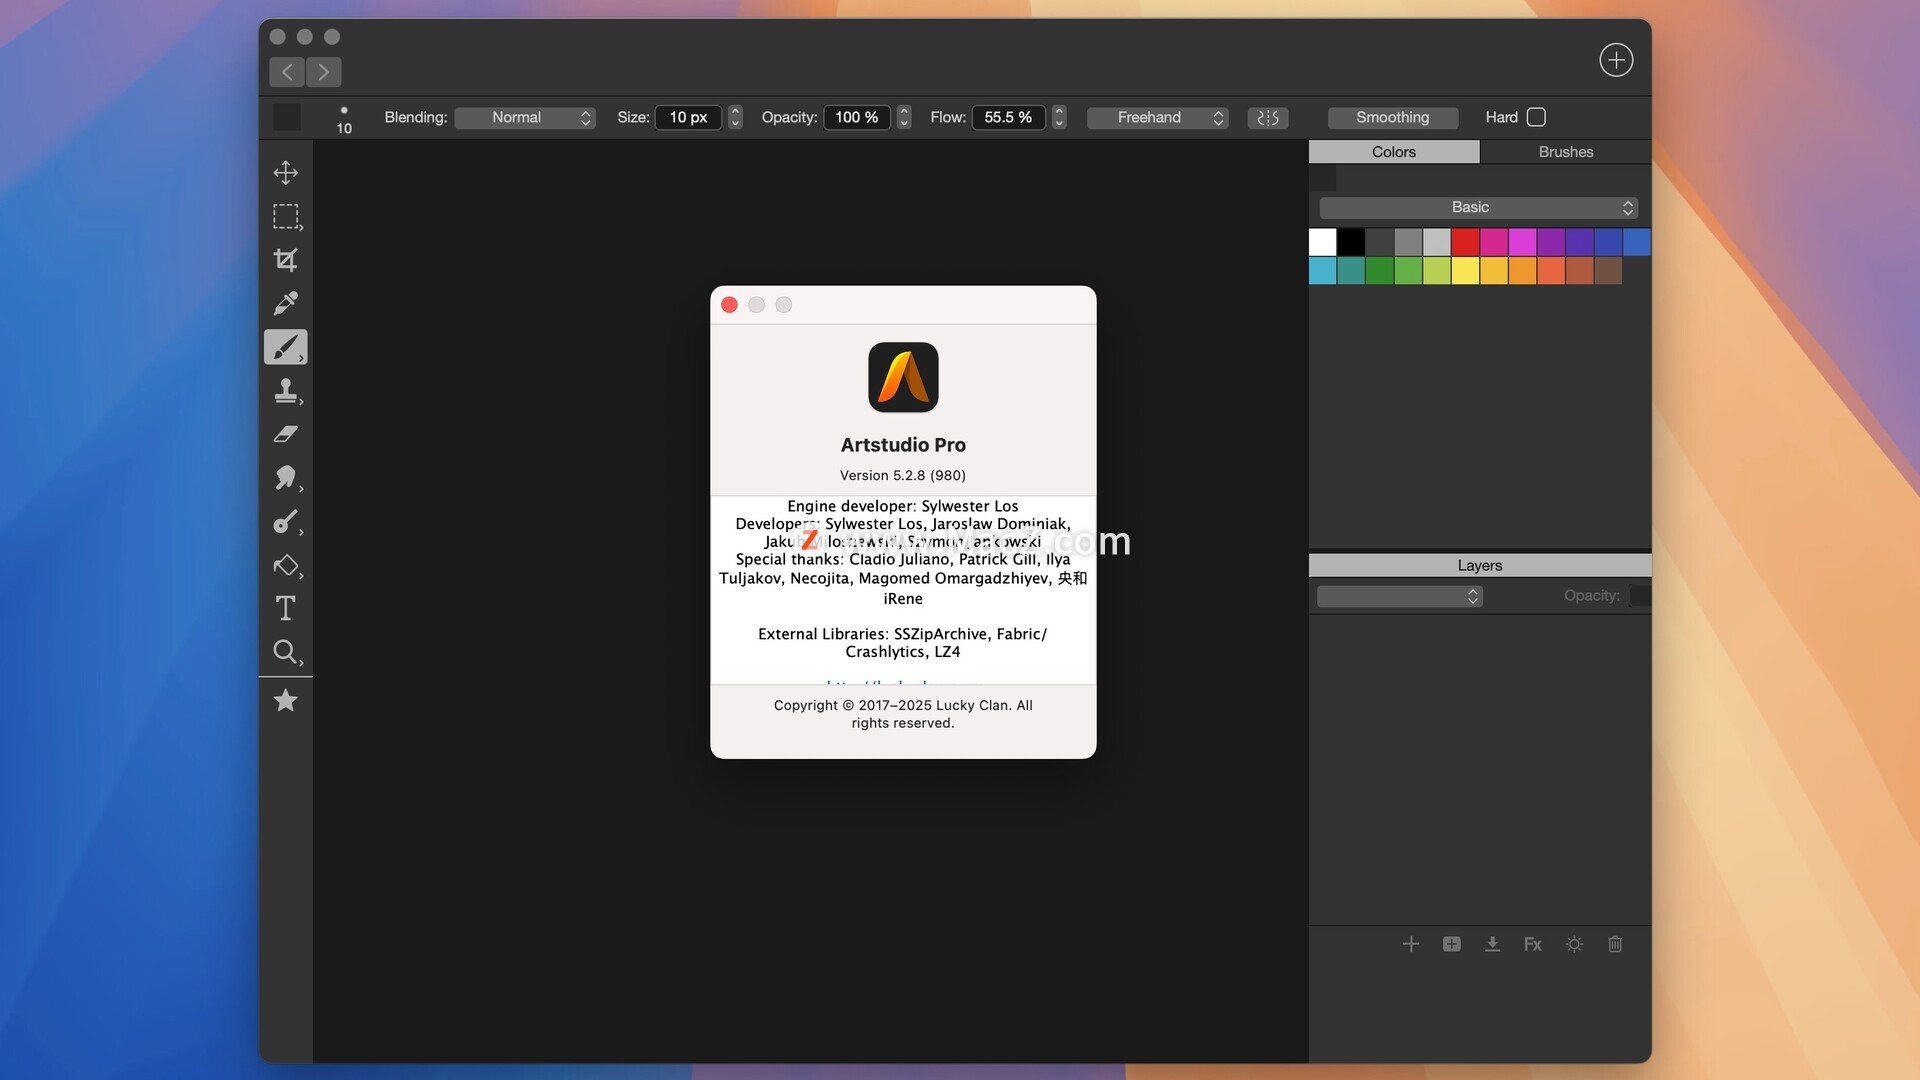
Task: Switch to the Colors tab
Action: pyautogui.click(x=1394, y=152)
